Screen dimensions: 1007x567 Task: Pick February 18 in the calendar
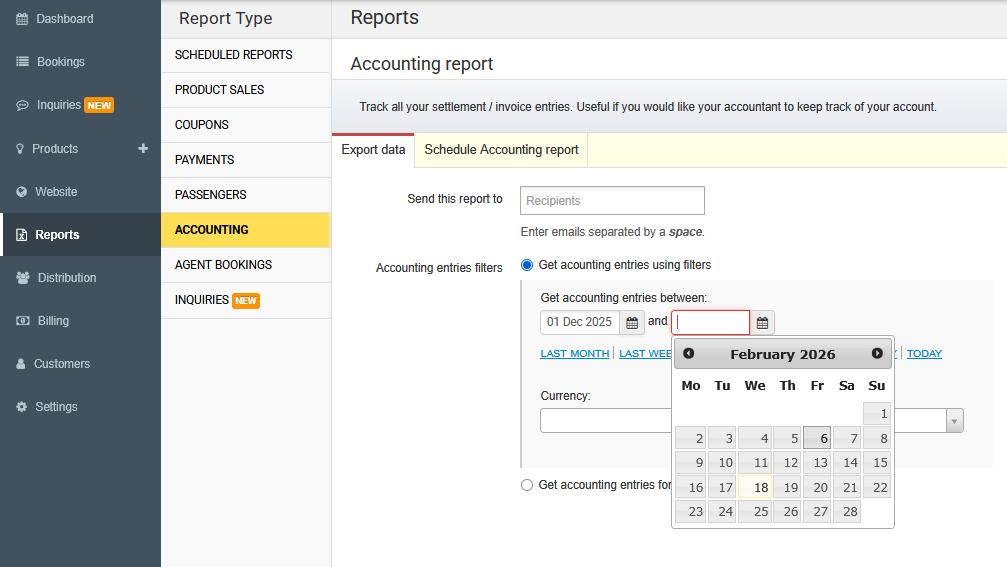coord(755,488)
